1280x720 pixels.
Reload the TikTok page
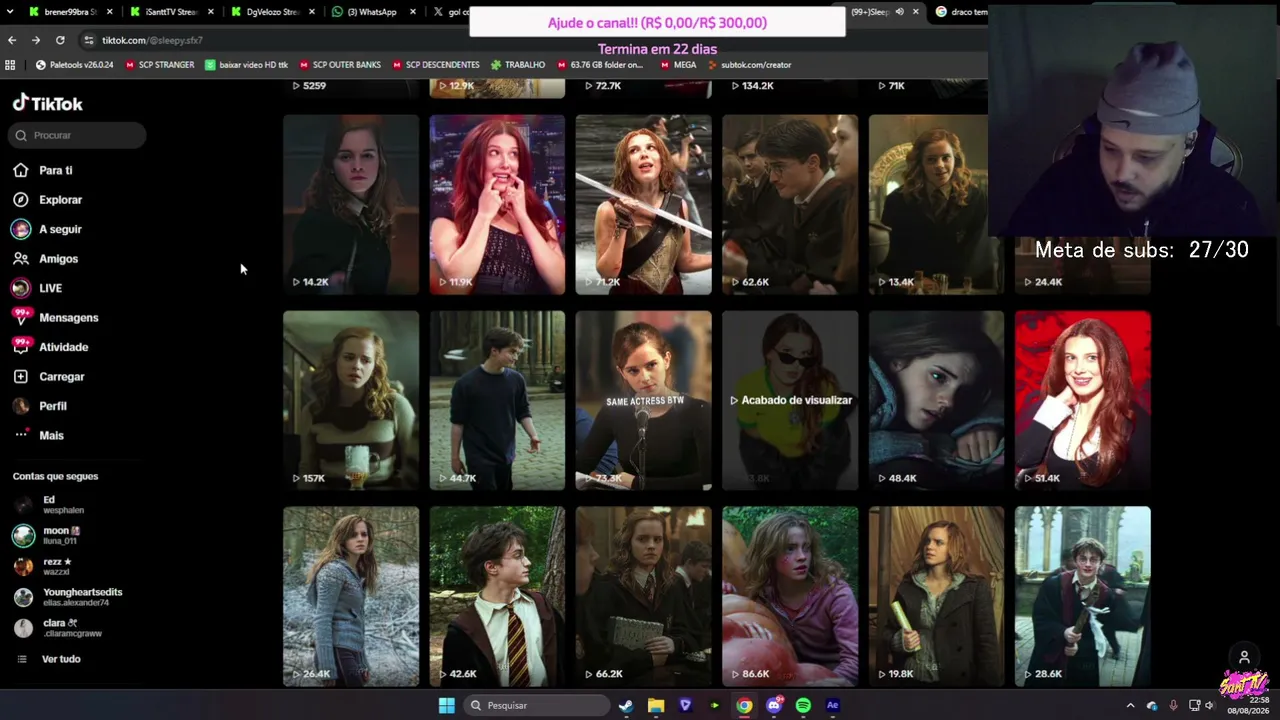tap(60, 40)
